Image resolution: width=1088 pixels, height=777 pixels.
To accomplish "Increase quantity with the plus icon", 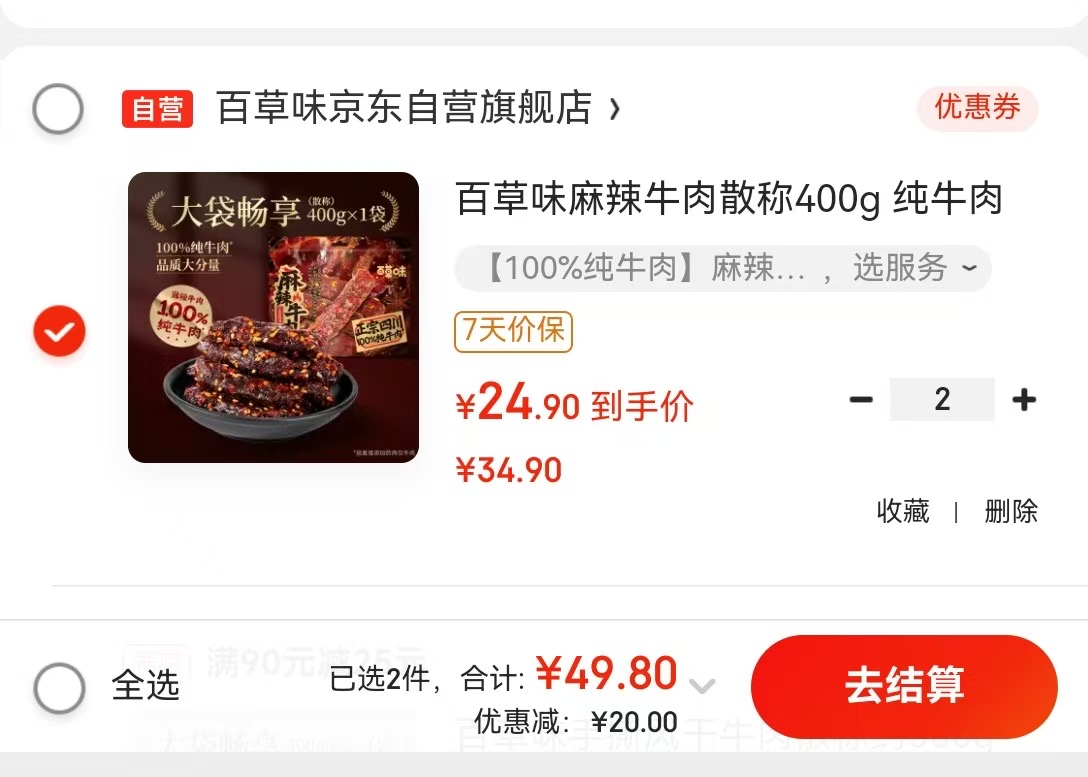I will 1024,400.
